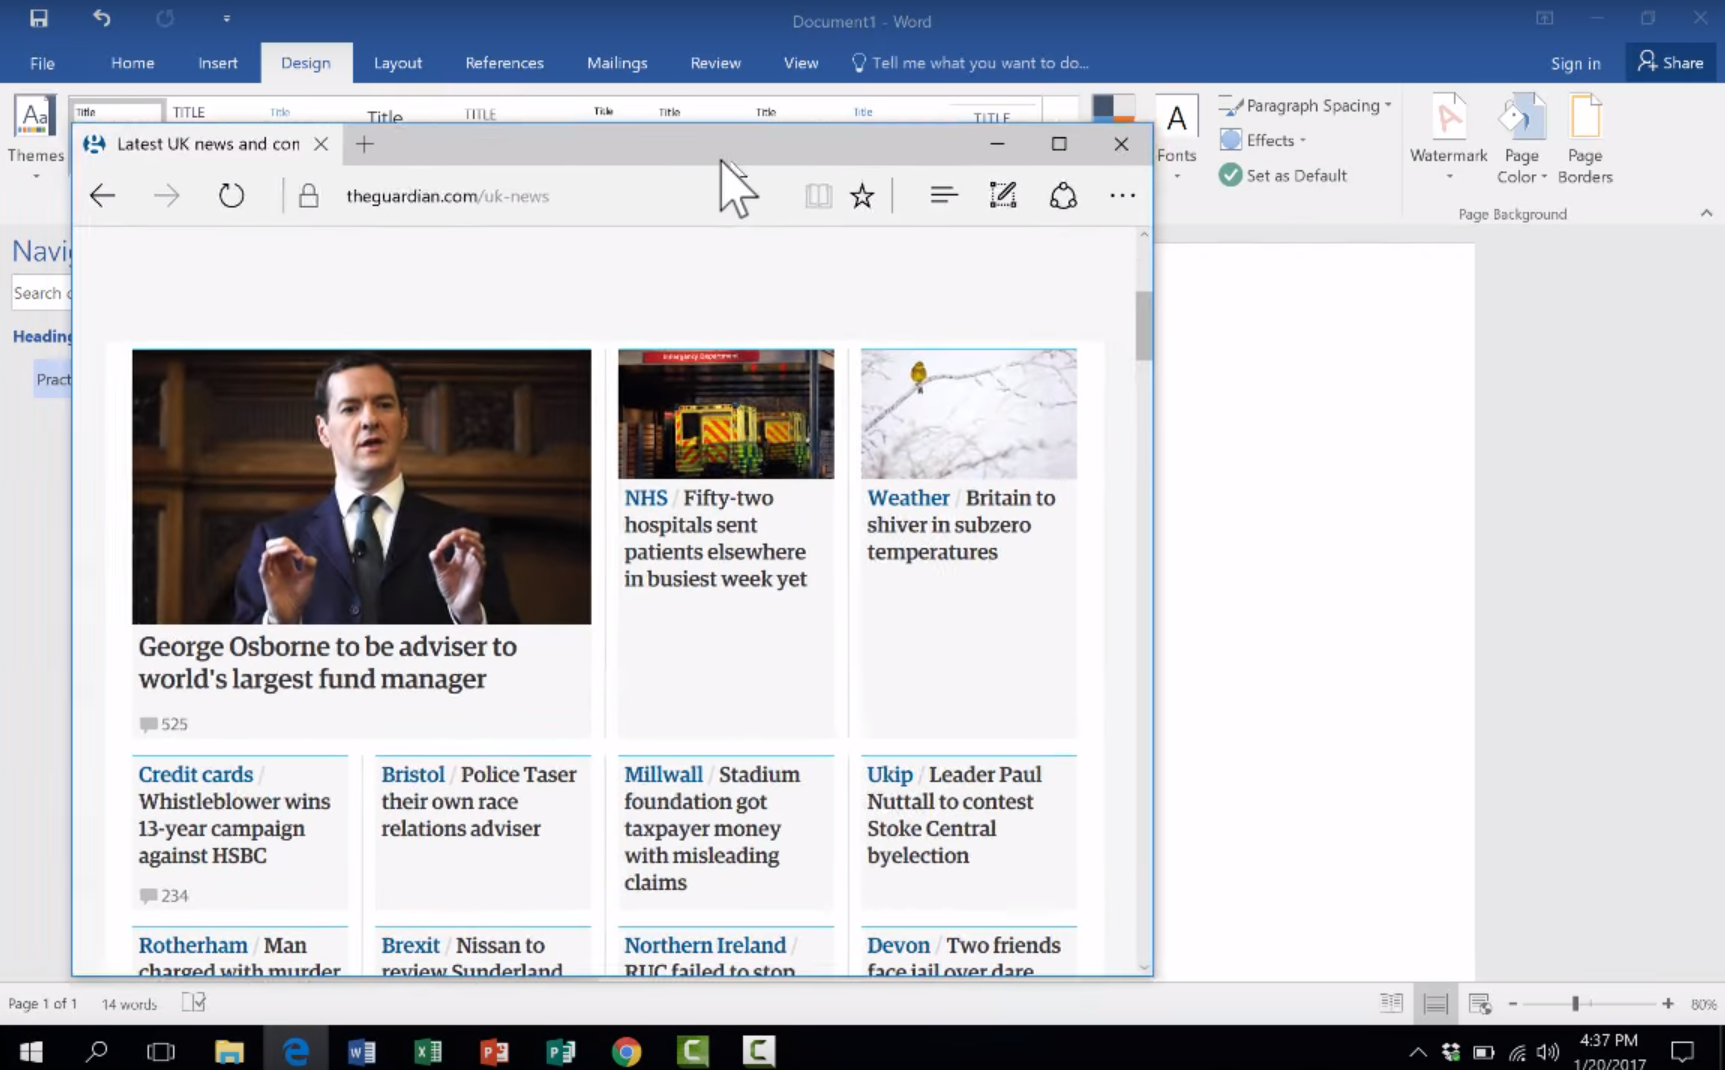Viewport: 1725px width, 1070px height.
Task: Switch to Read Mode view
Action: [x=1391, y=1003]
